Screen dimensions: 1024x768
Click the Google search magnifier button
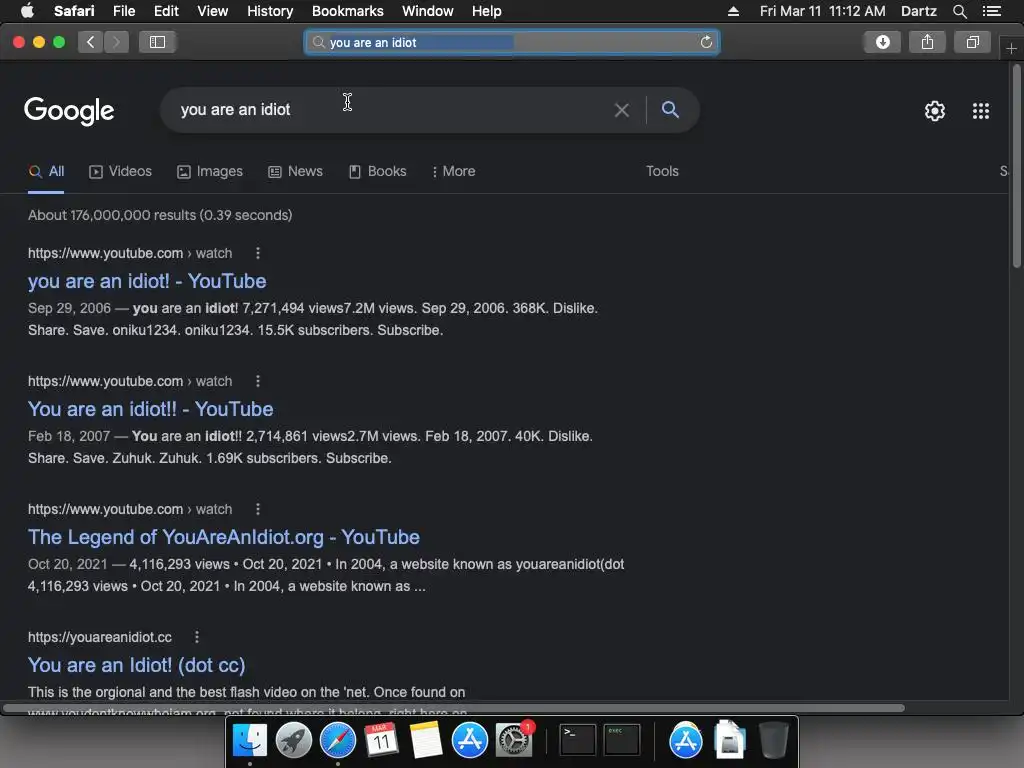[670, 110]
